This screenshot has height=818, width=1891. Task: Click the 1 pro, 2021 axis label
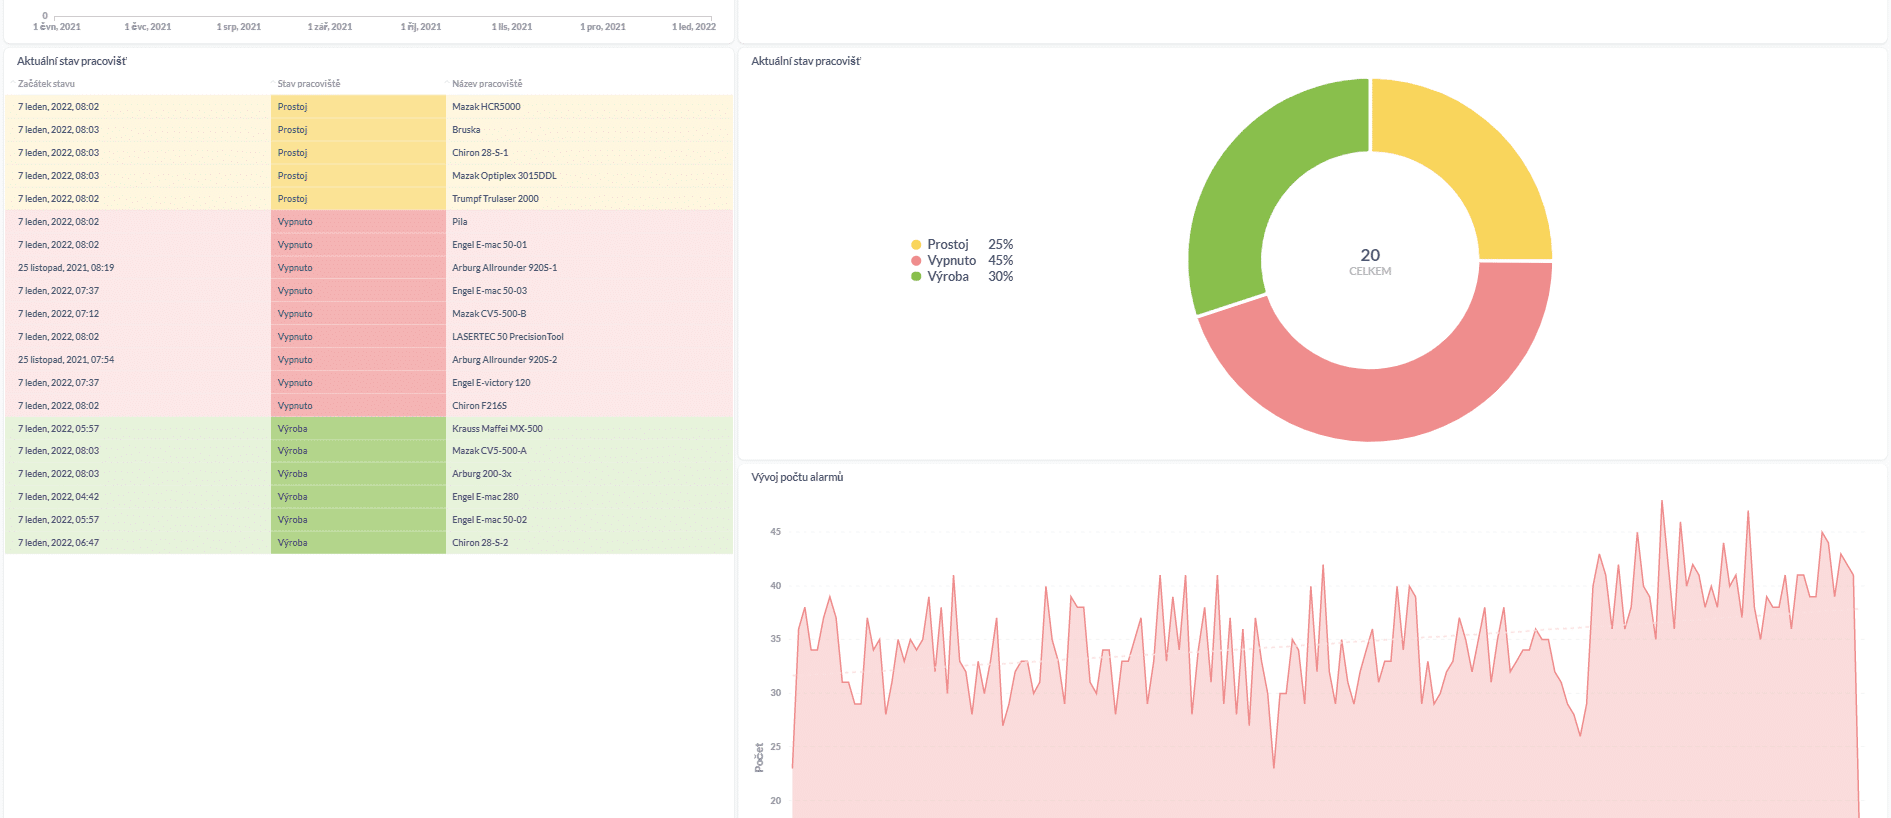pyautogui.click(x=603, y=27)
